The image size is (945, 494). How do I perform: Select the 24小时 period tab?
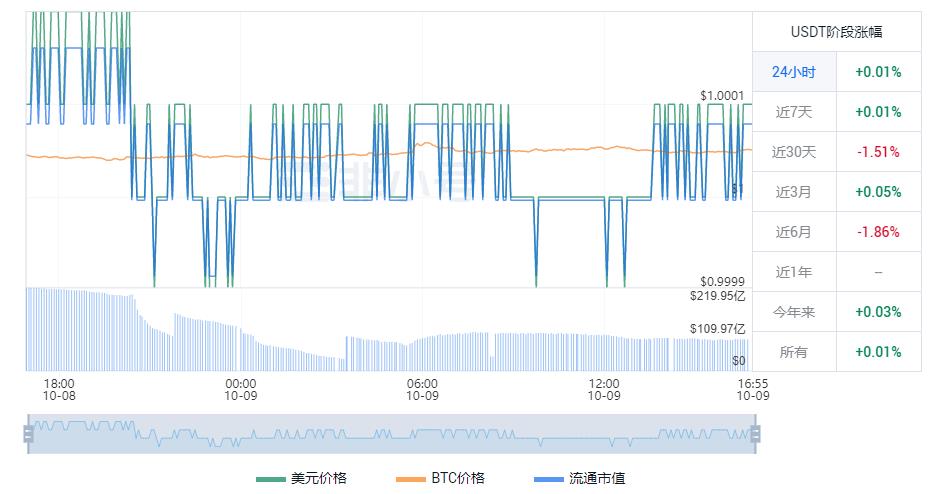[x=794, y=72]
